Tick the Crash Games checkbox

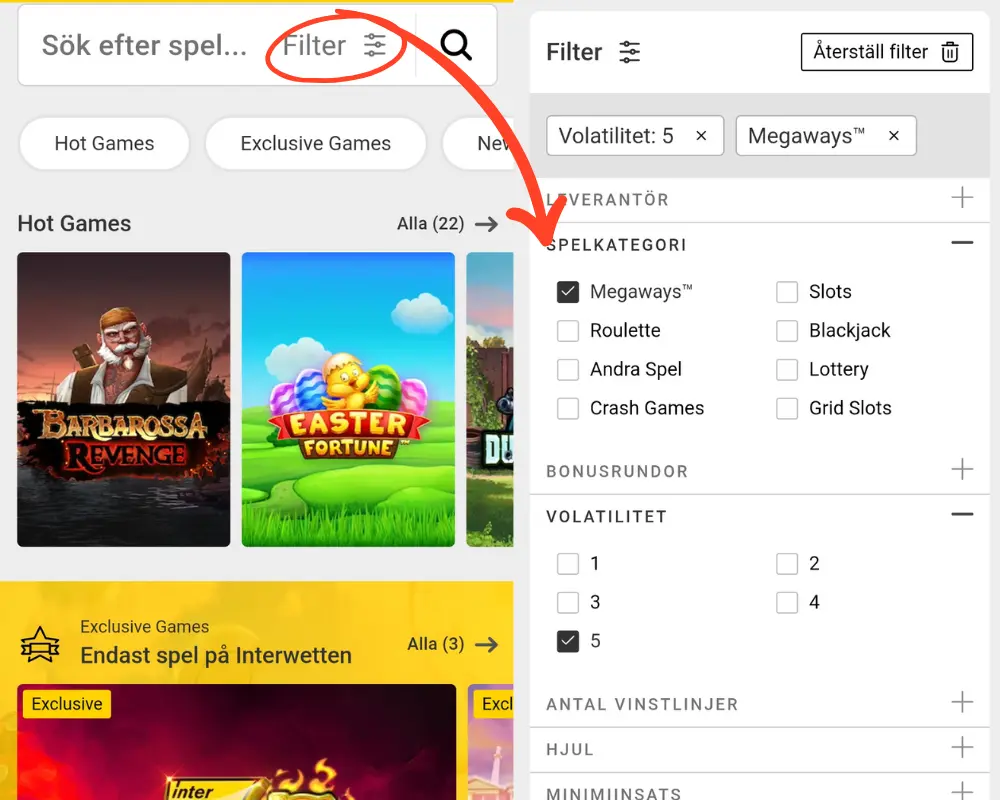coord(568,408)
